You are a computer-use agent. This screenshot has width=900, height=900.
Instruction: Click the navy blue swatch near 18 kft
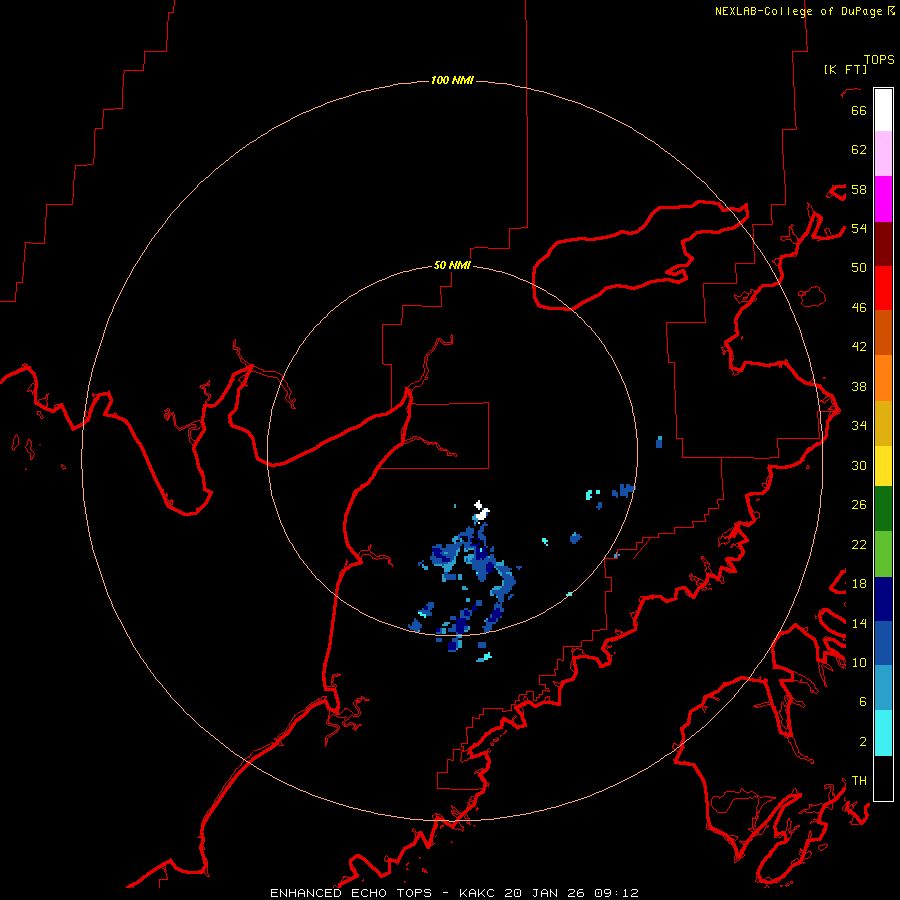pos(883,599)
